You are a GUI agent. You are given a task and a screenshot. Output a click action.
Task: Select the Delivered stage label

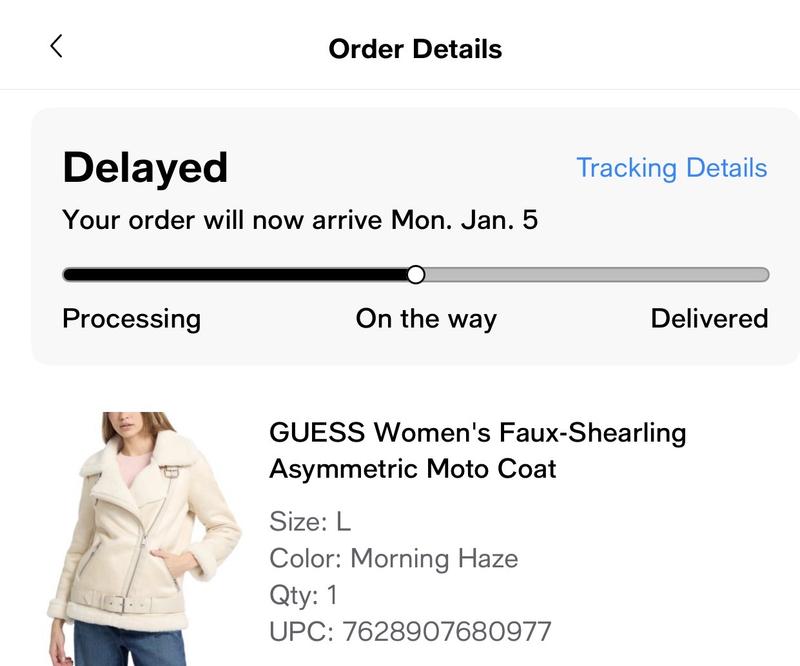click(x=709, y=319)
